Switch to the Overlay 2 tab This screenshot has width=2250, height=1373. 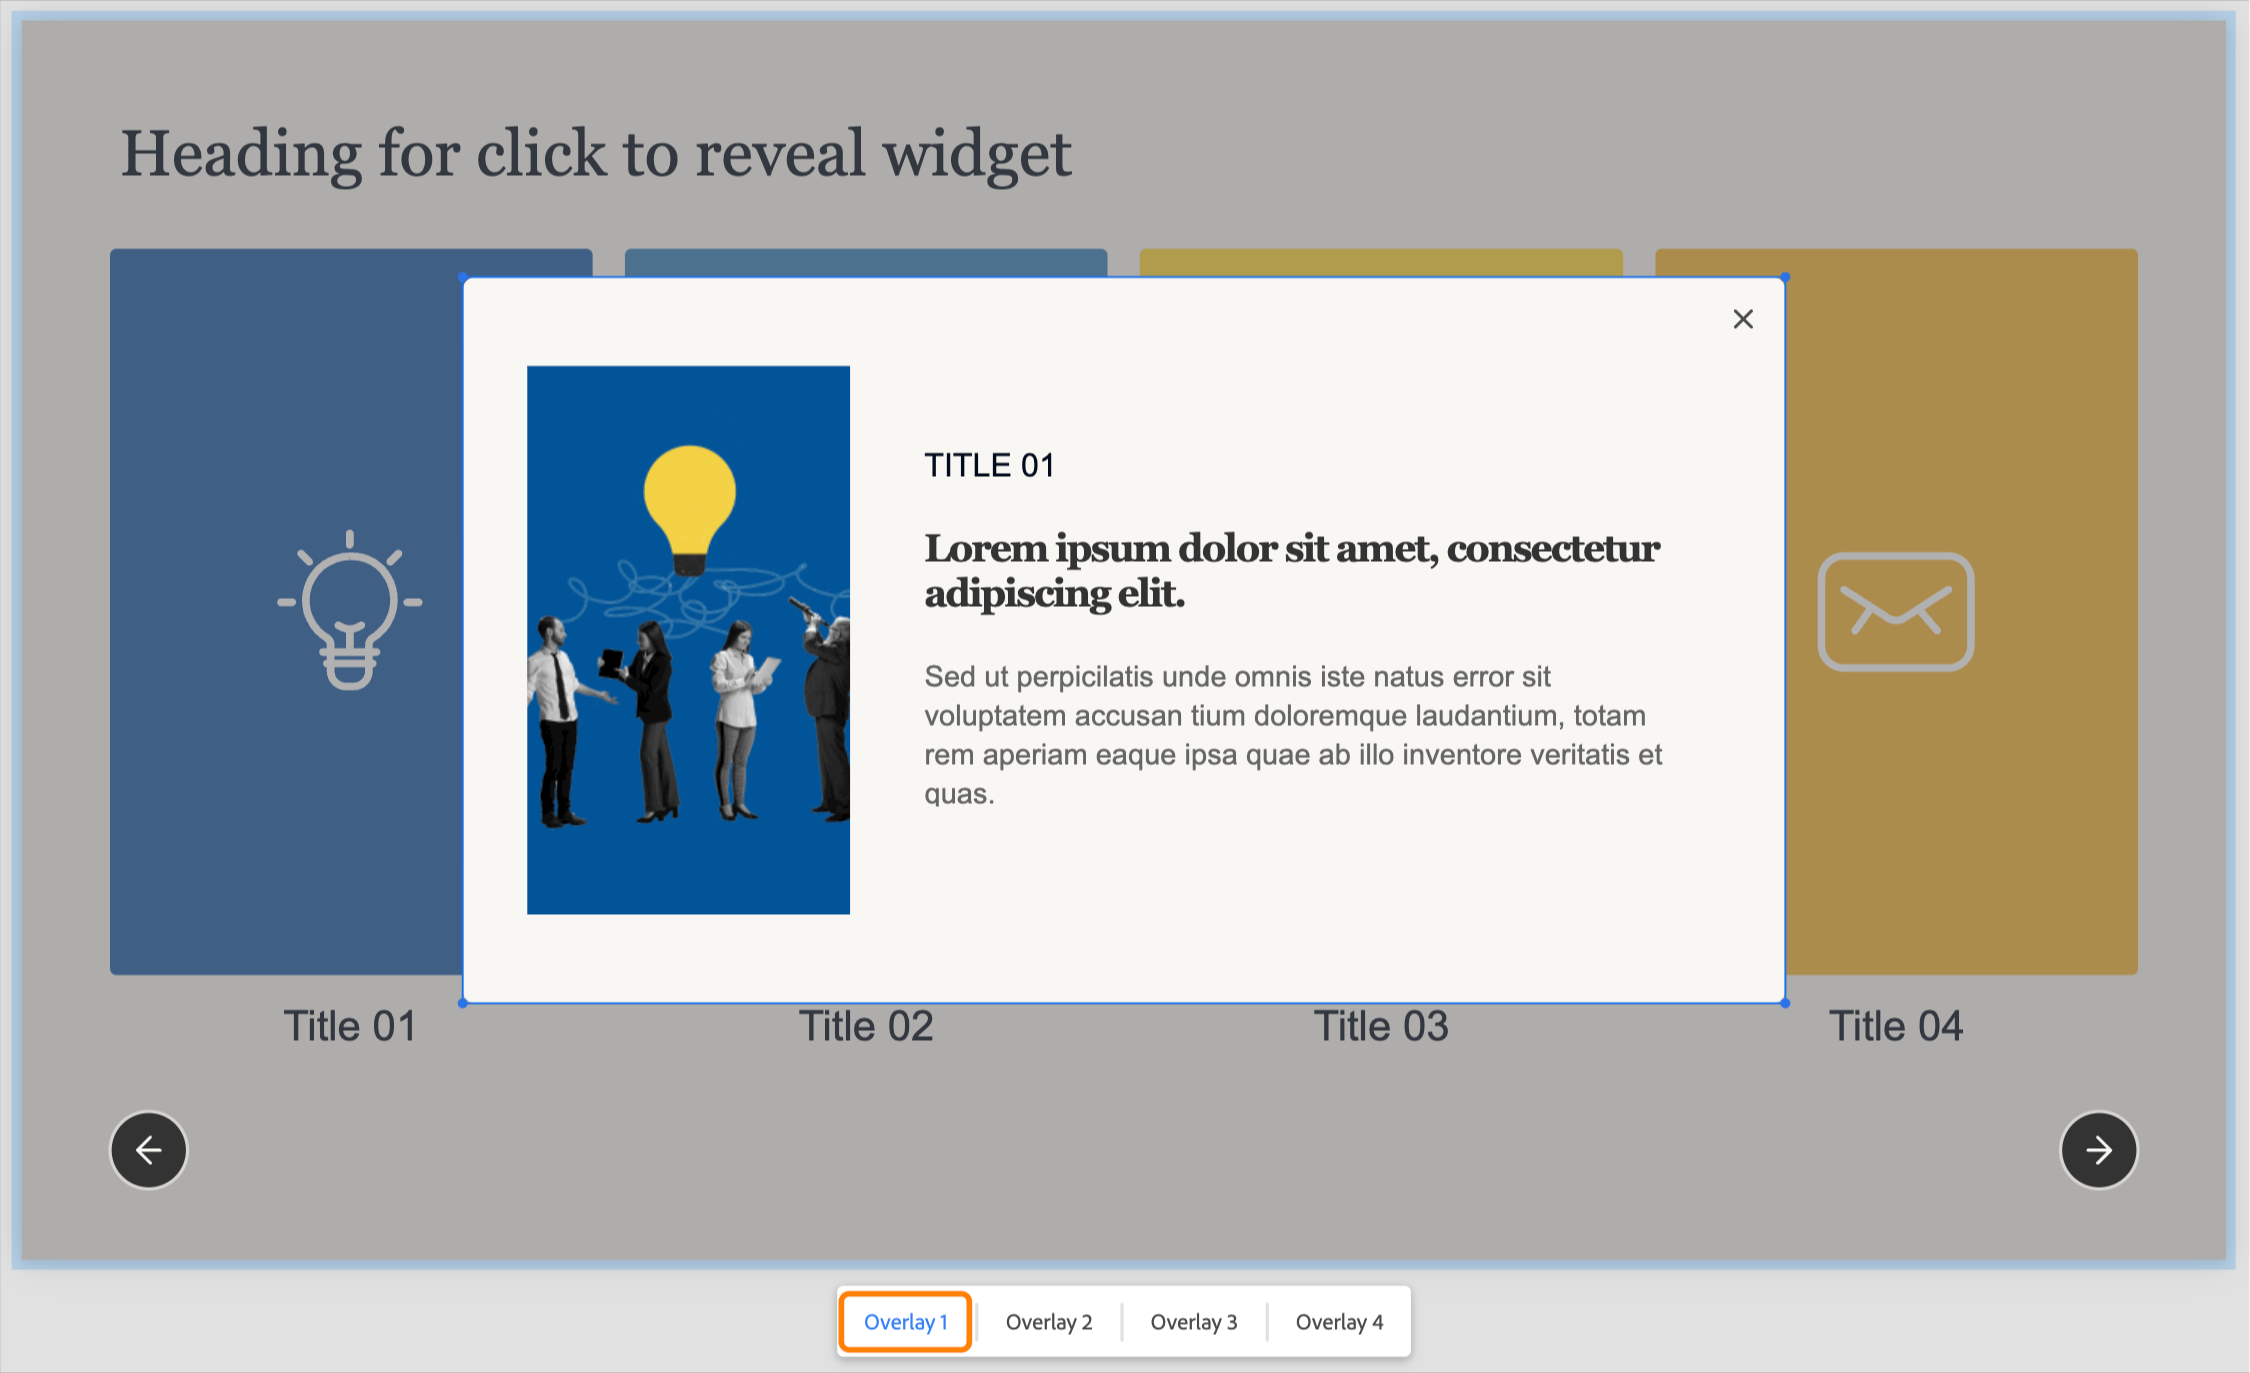point(1049,1322)
